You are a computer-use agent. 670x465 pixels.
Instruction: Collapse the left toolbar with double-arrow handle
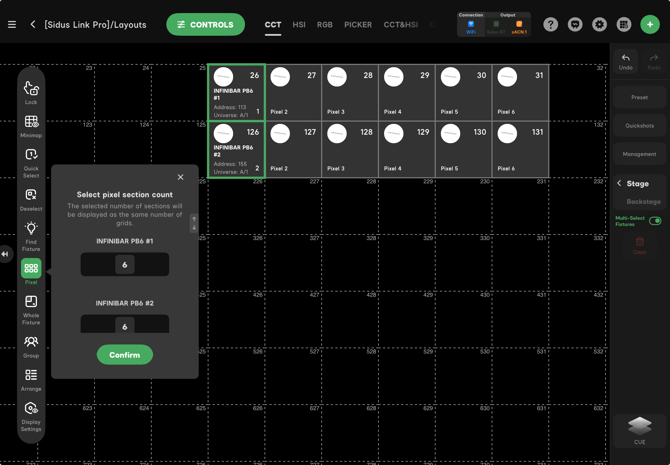[5, 254]
